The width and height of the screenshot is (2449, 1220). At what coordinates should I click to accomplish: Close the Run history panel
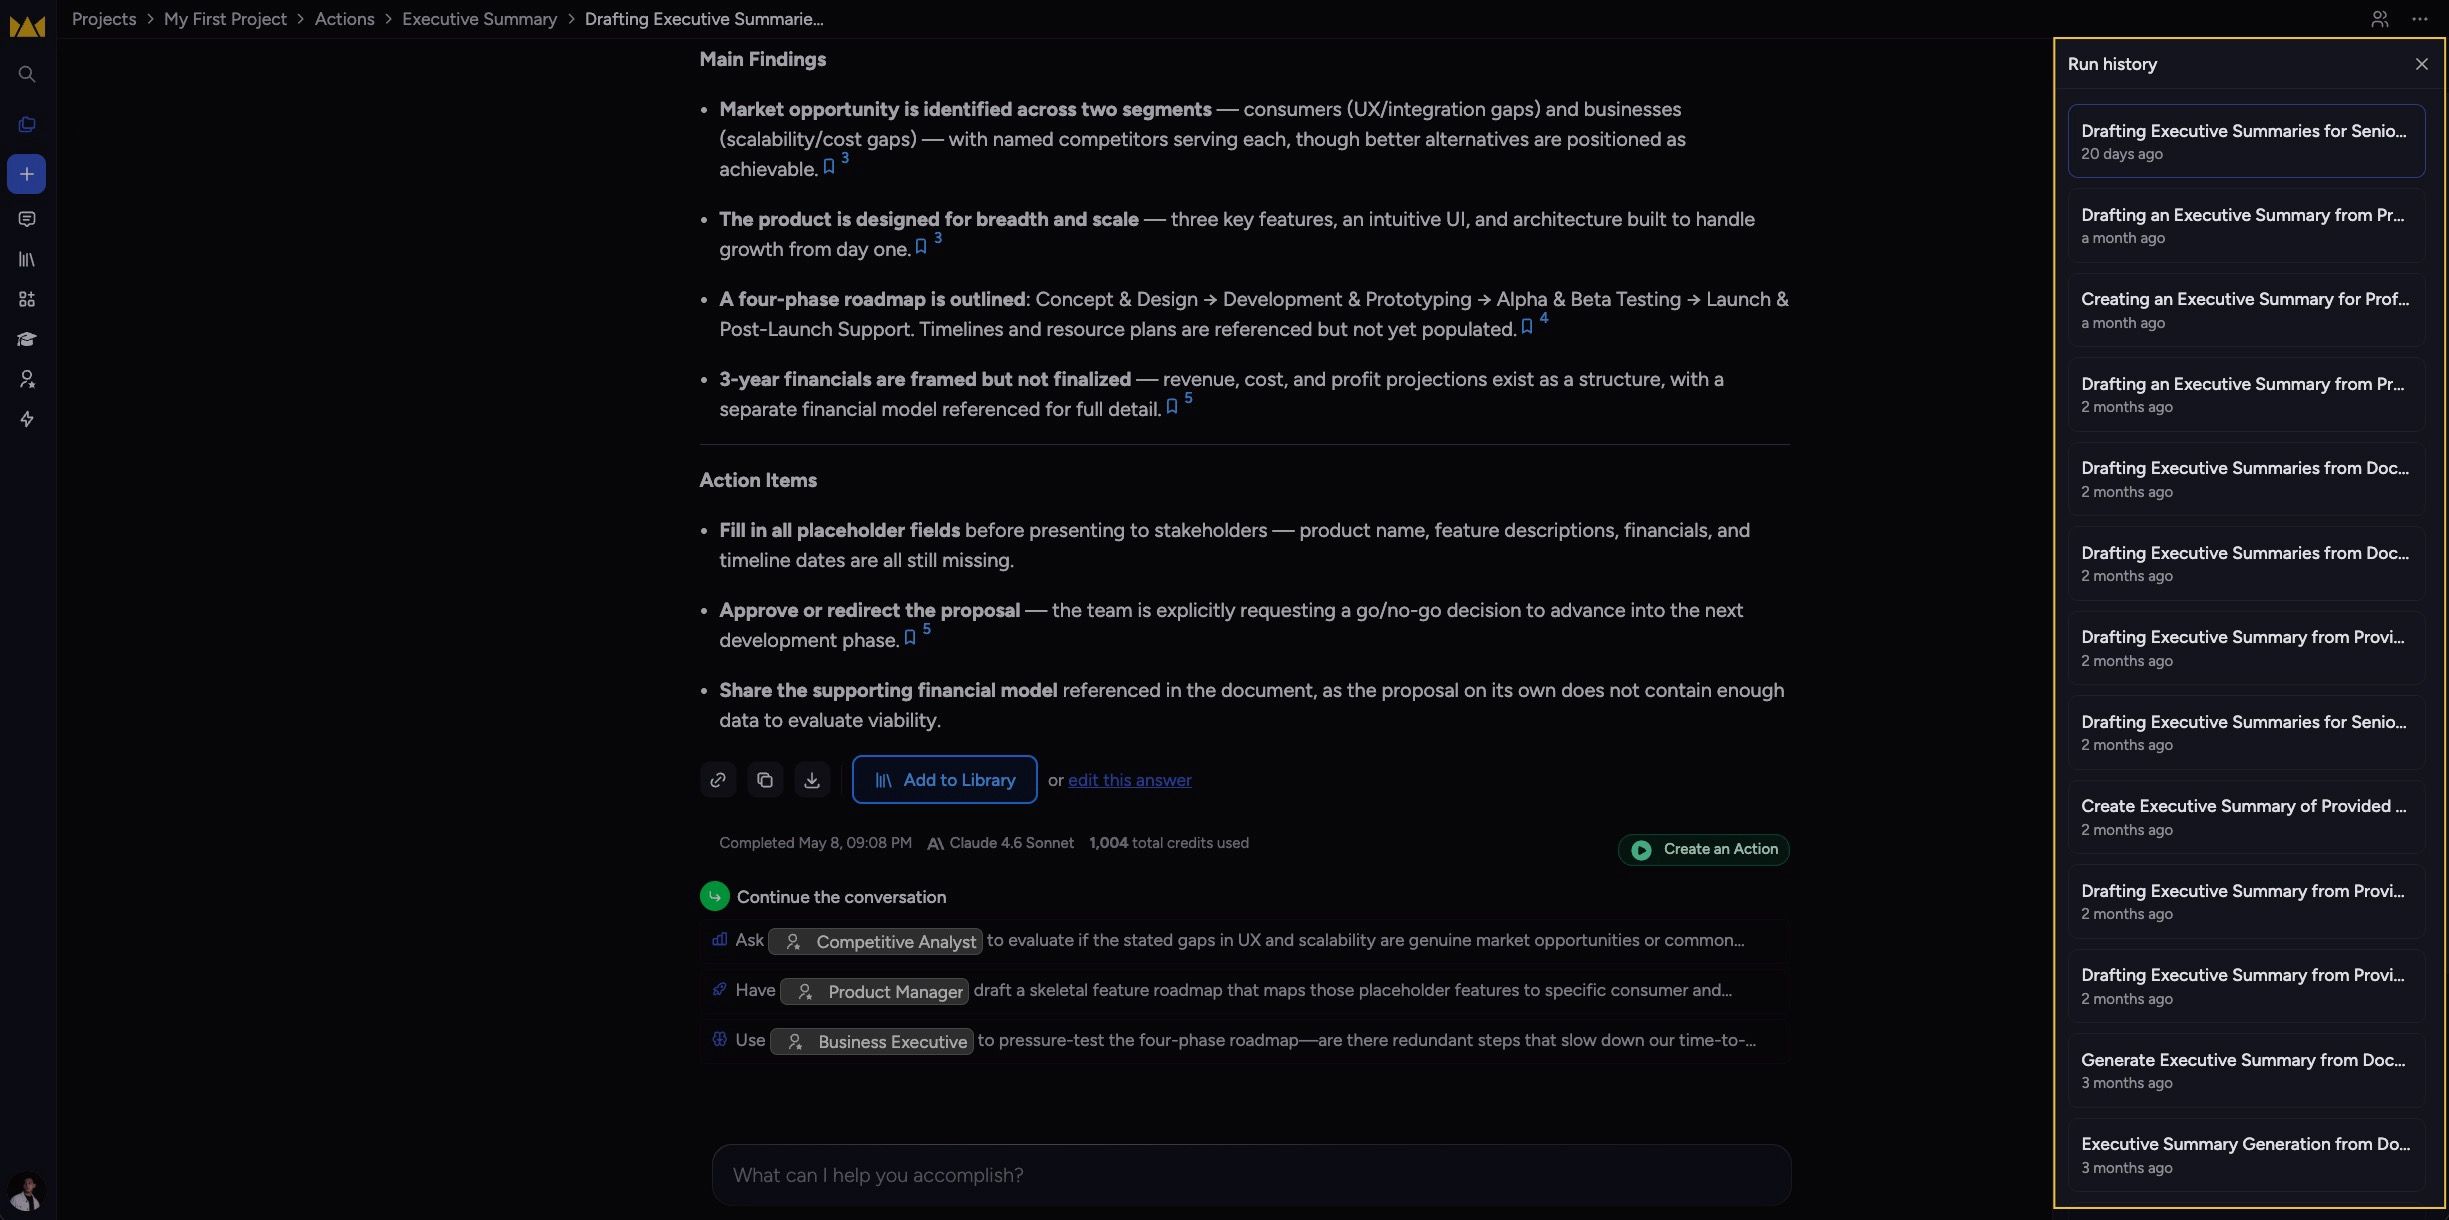(2421, 64)
